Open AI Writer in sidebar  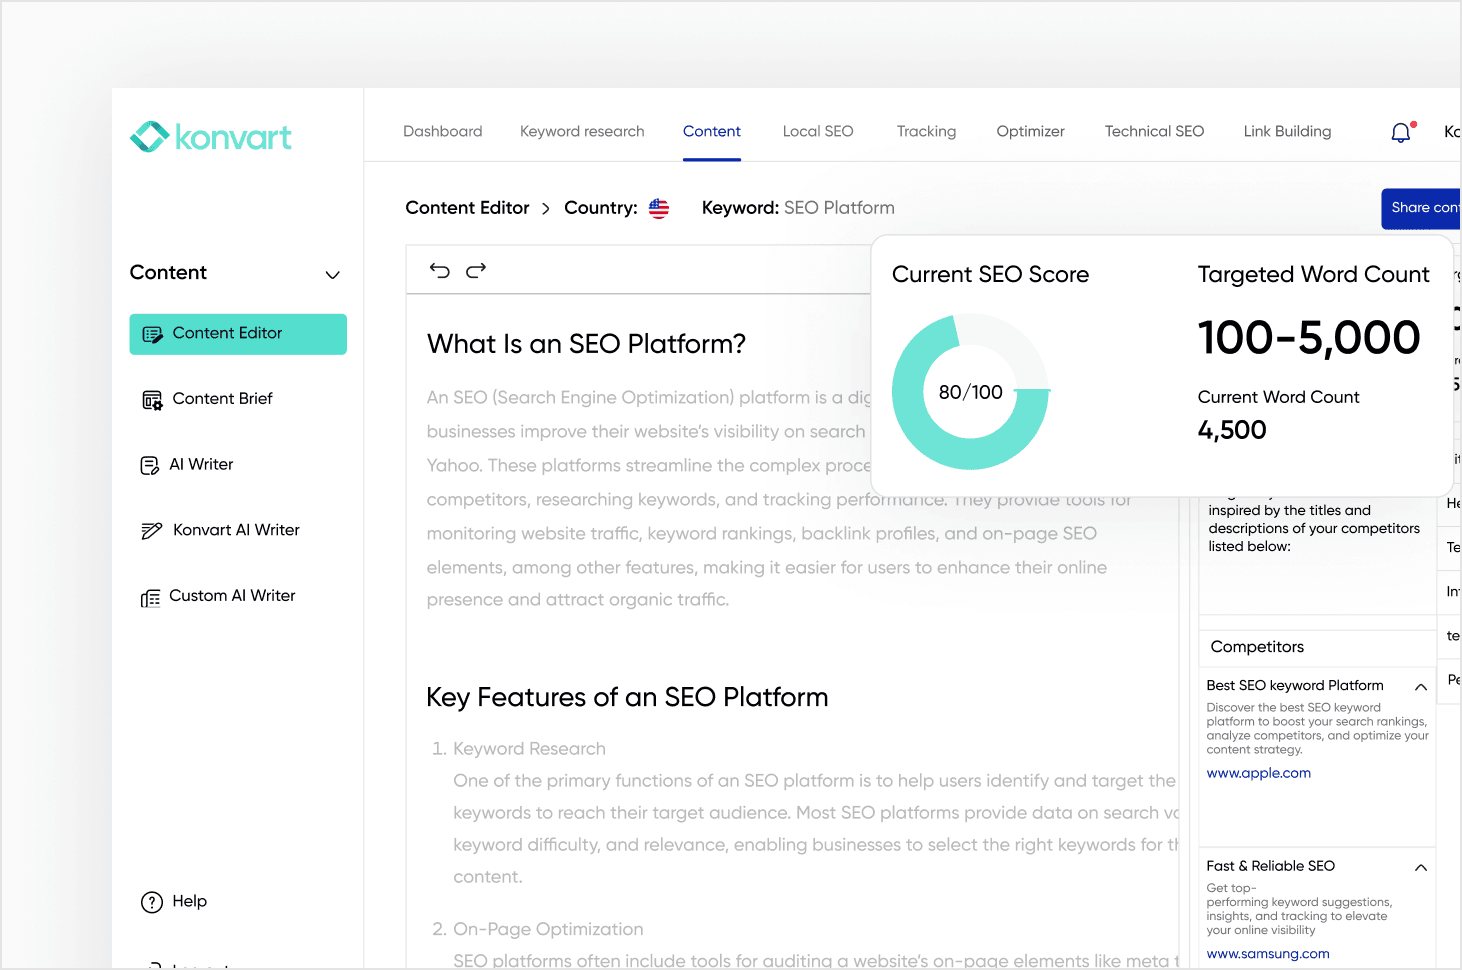coord(201,465)
